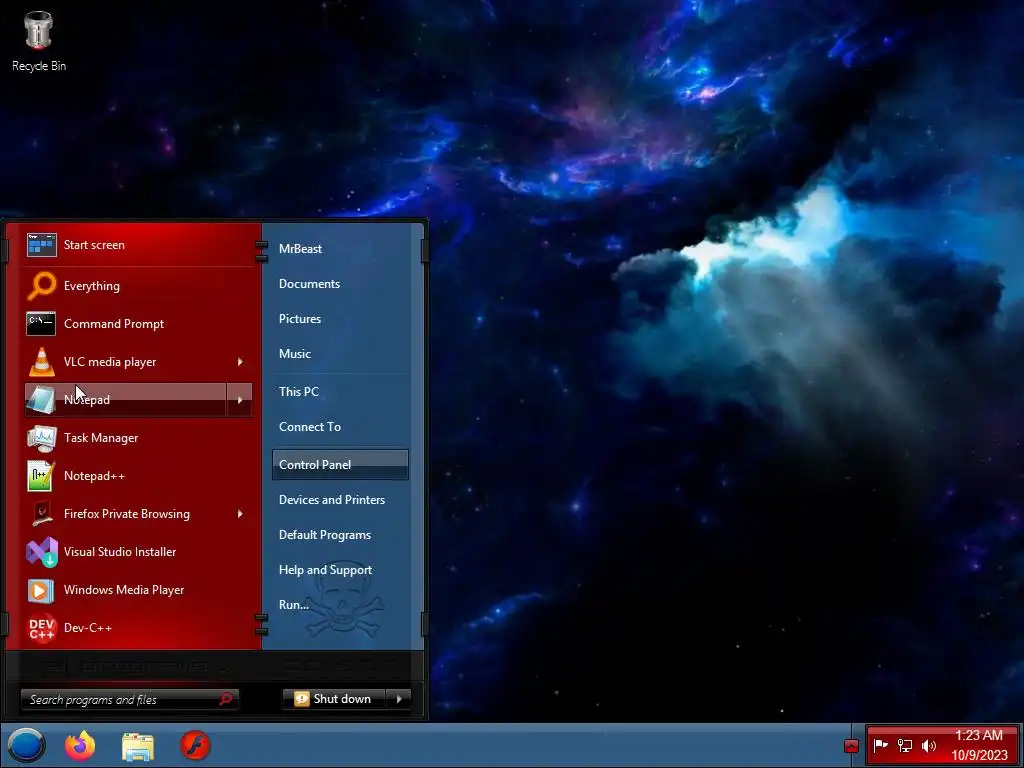The height and width of the screenshot is (768, 1024).
Task: Click the Action Center flag icon
Action: click(880, 745)
